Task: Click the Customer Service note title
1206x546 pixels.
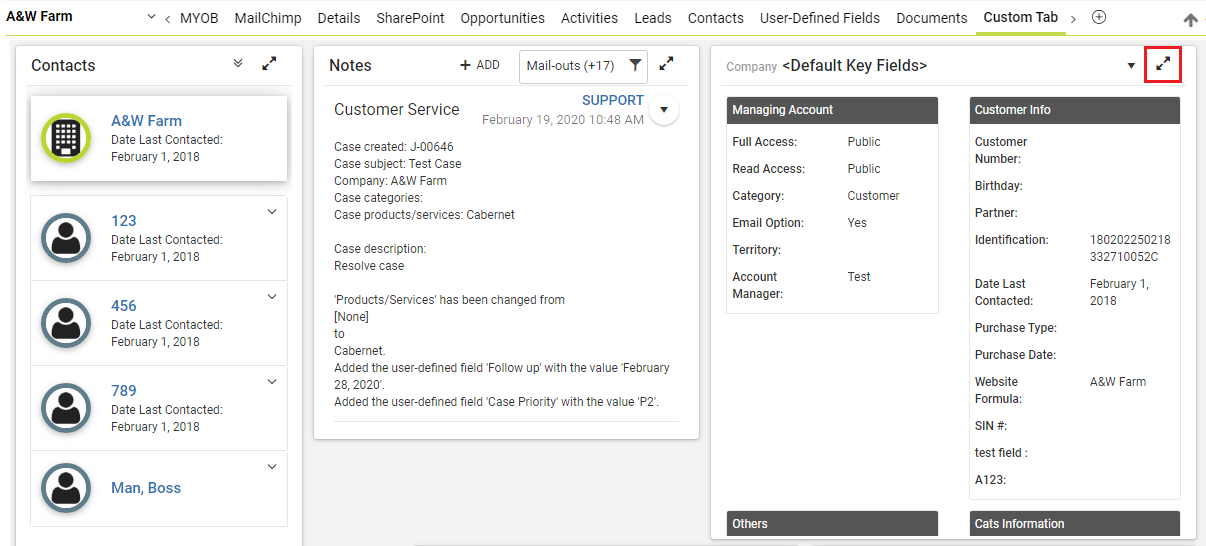Action: tap(397, 110)
